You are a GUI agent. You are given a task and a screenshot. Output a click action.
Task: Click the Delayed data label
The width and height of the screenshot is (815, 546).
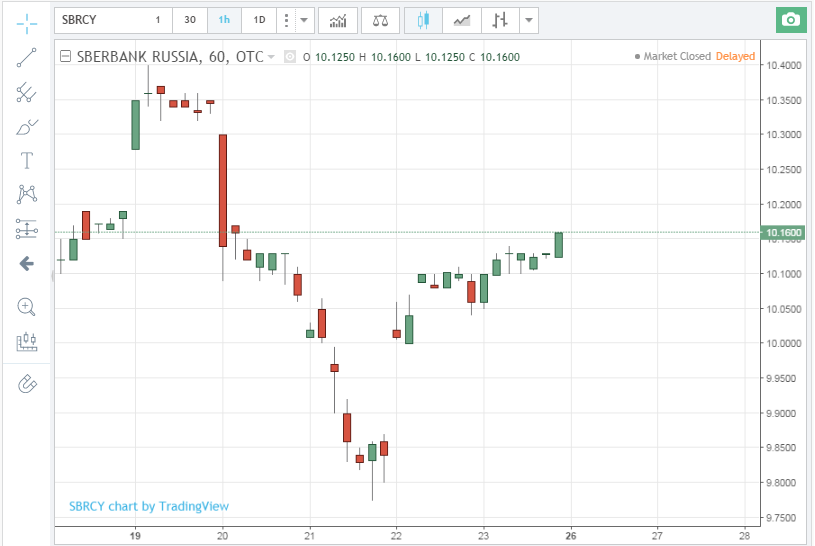tap(735, 56)
